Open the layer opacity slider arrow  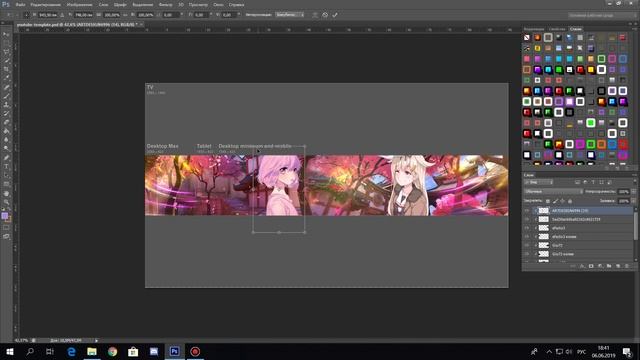coord(633,191)
